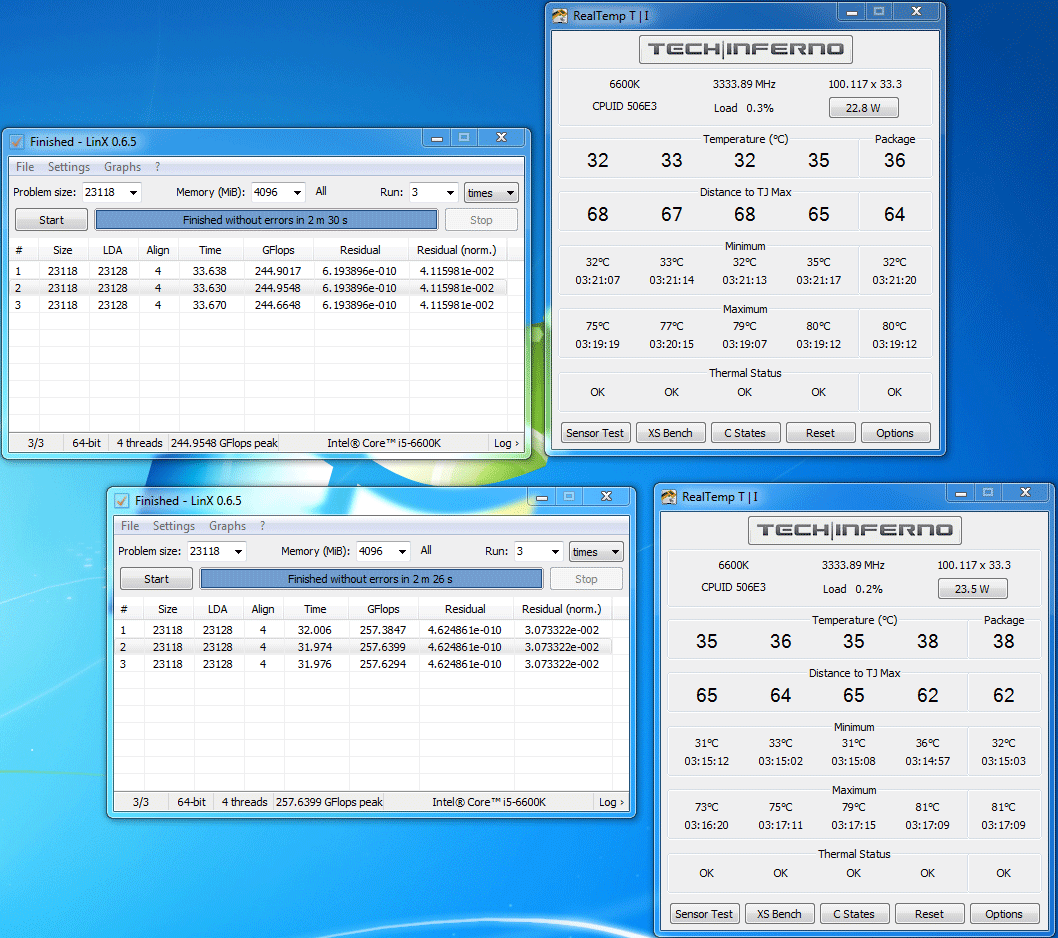Open the ? help menu in the upper LinX window
The height and width of the screenshot is (938, 1058).
click(157, 167)
